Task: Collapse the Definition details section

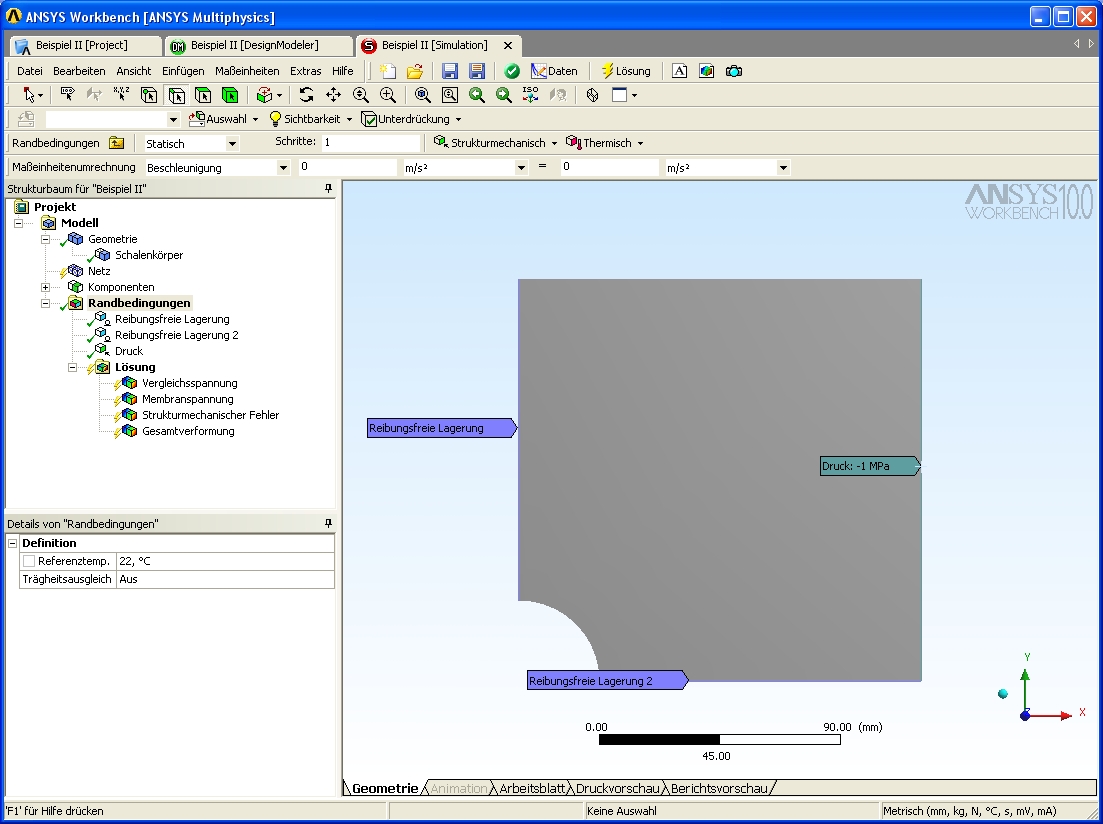Action: pos(12,543)
